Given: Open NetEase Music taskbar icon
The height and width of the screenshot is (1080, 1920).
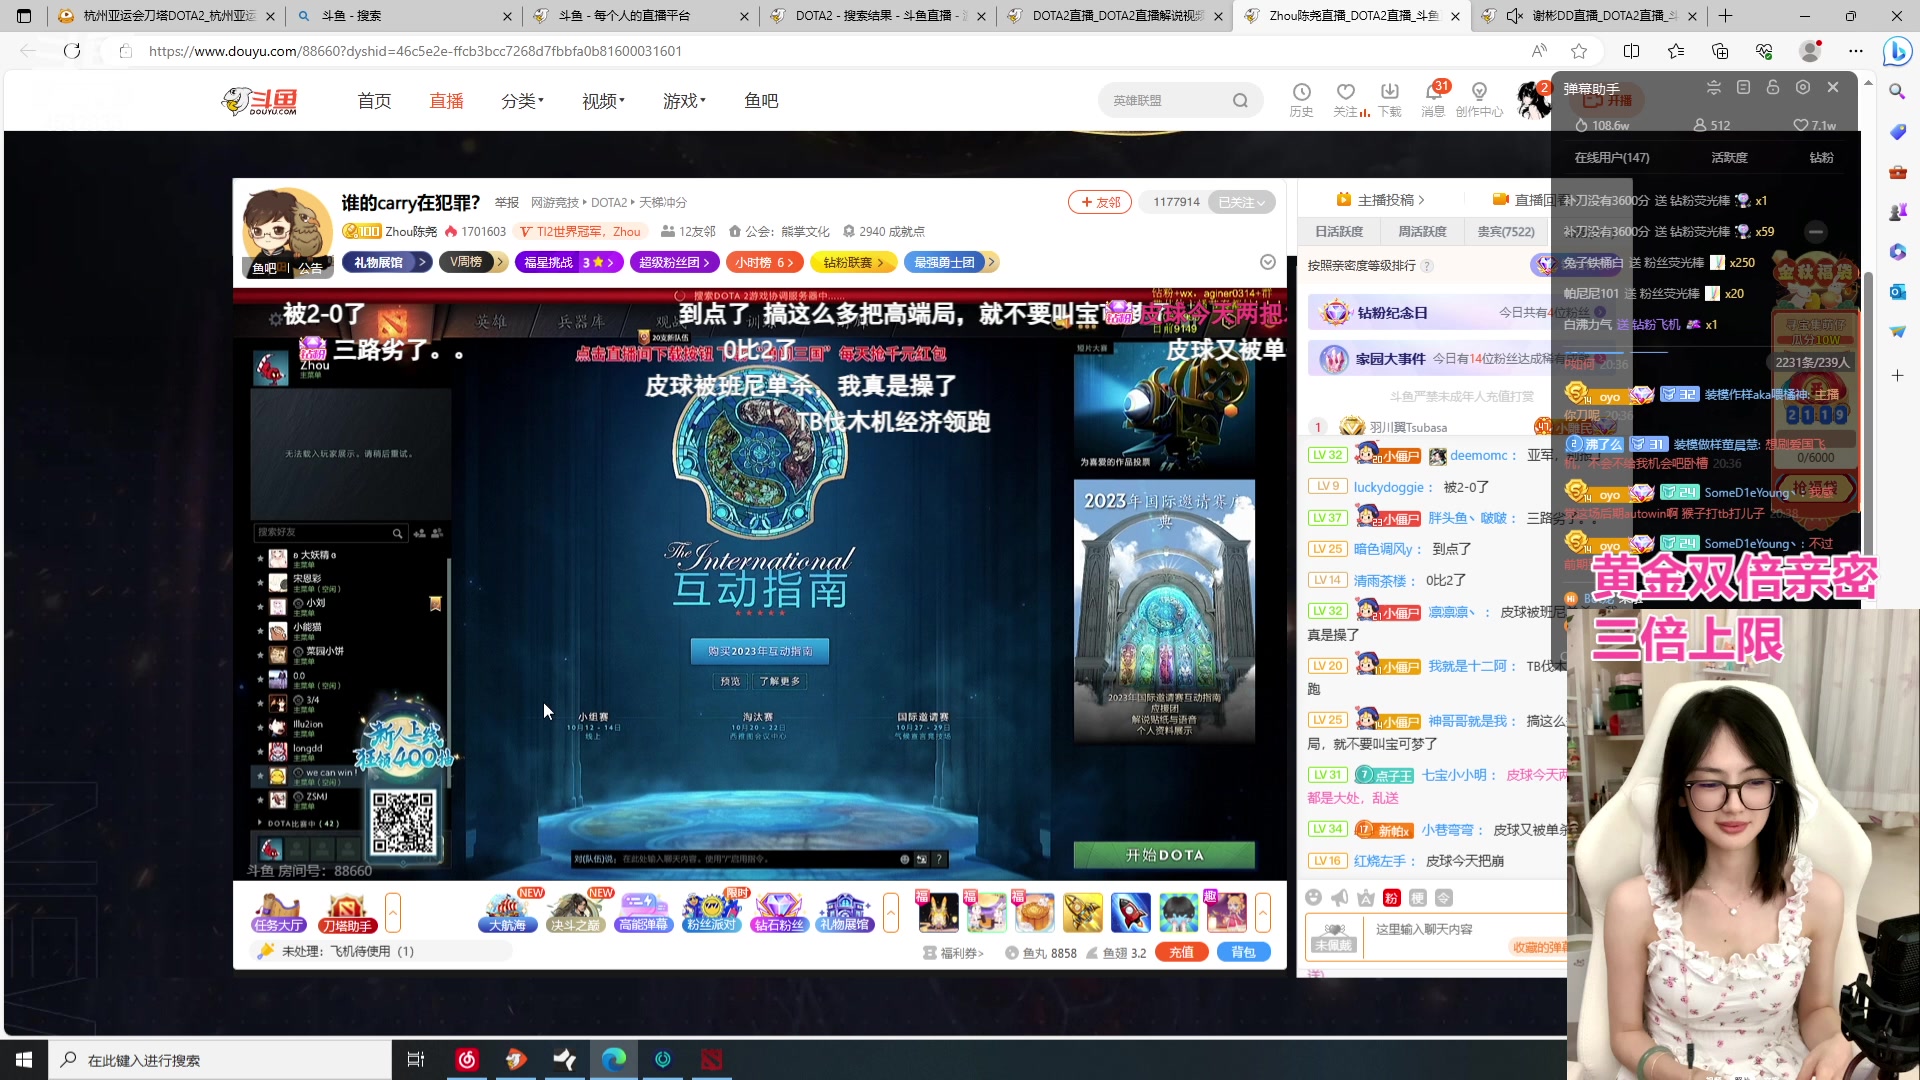Looking at the screenshot, I should (467, 1060).
